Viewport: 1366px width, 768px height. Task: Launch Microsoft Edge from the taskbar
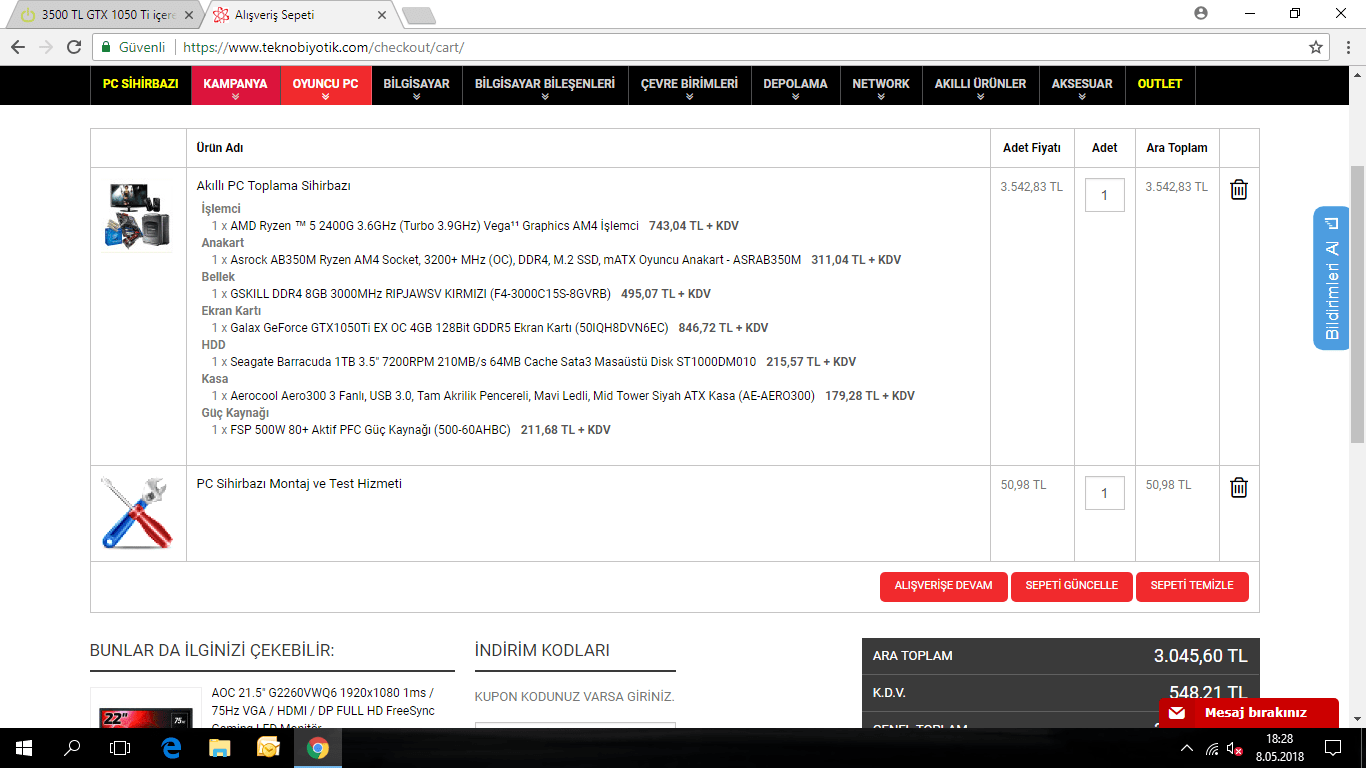(171, 748)
